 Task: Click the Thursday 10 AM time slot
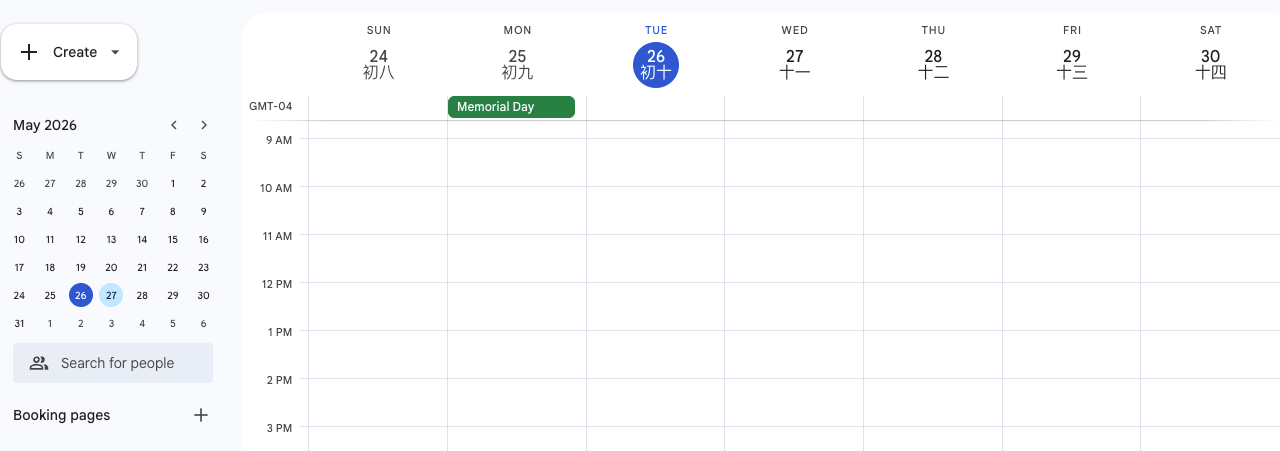(x=932, y=210)
